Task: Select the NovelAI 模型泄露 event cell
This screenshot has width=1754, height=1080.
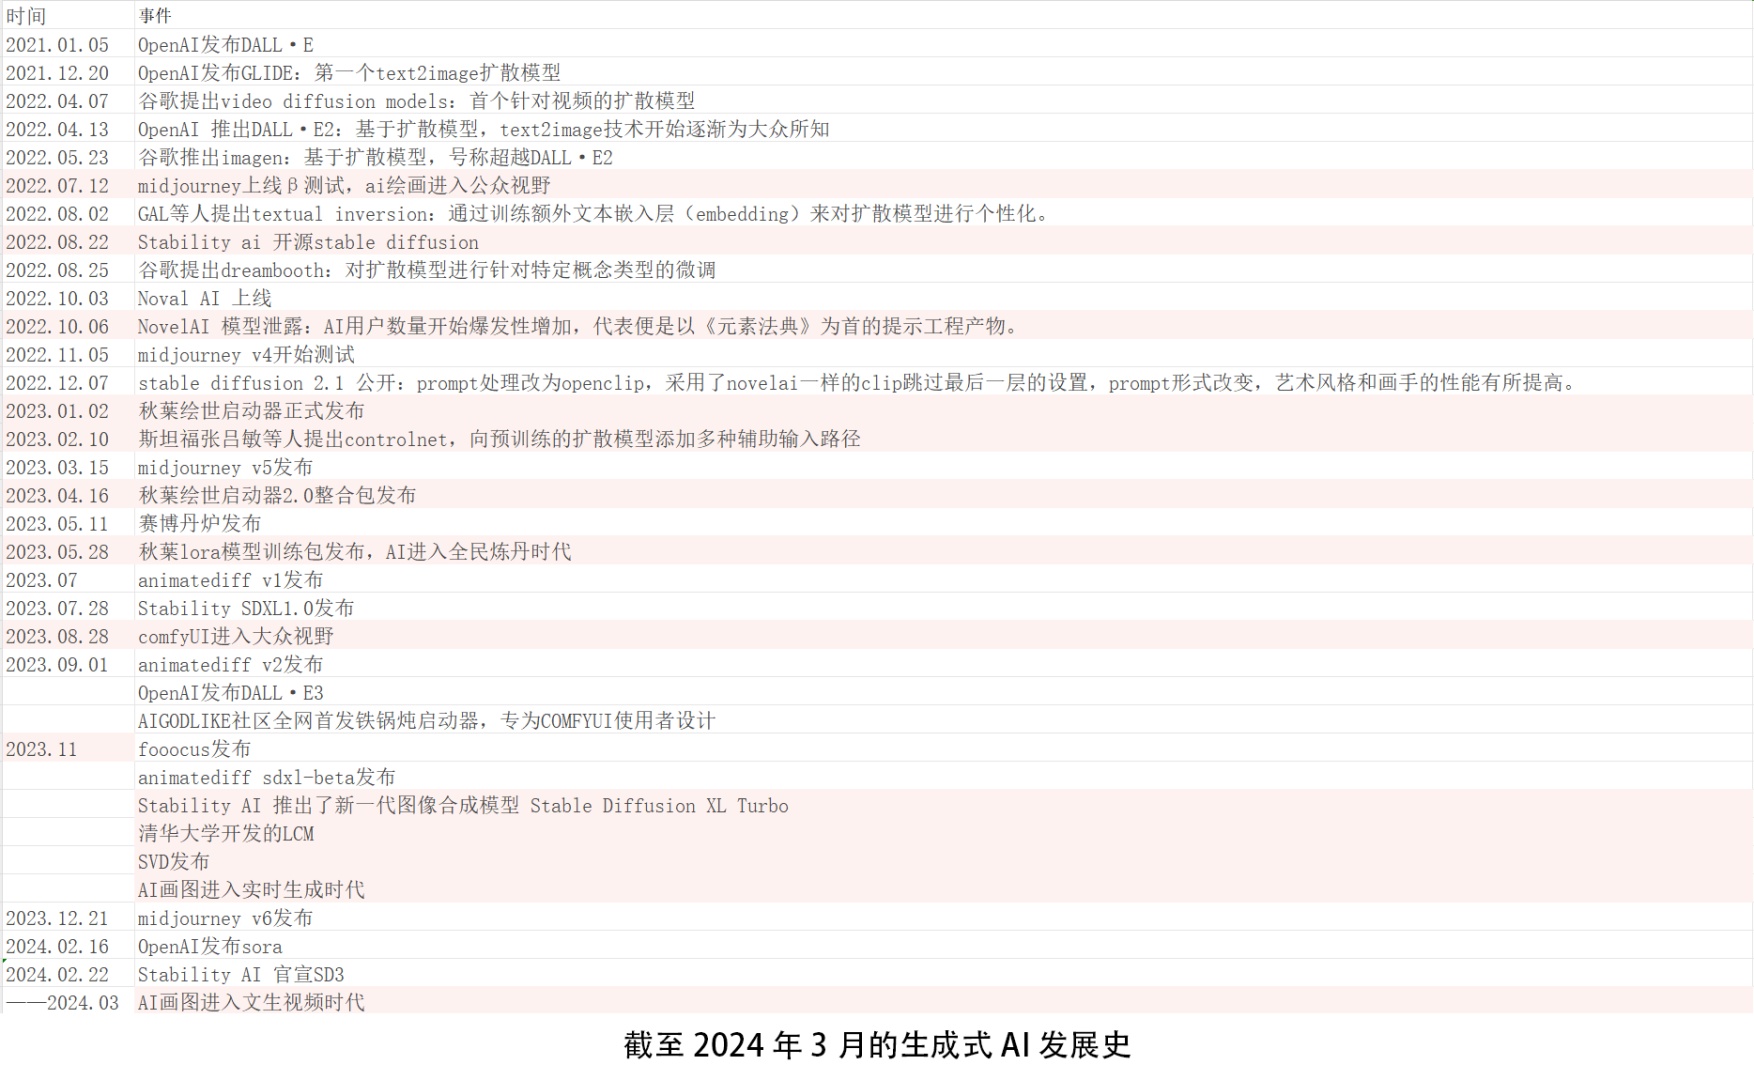Action: coord(943,325)
